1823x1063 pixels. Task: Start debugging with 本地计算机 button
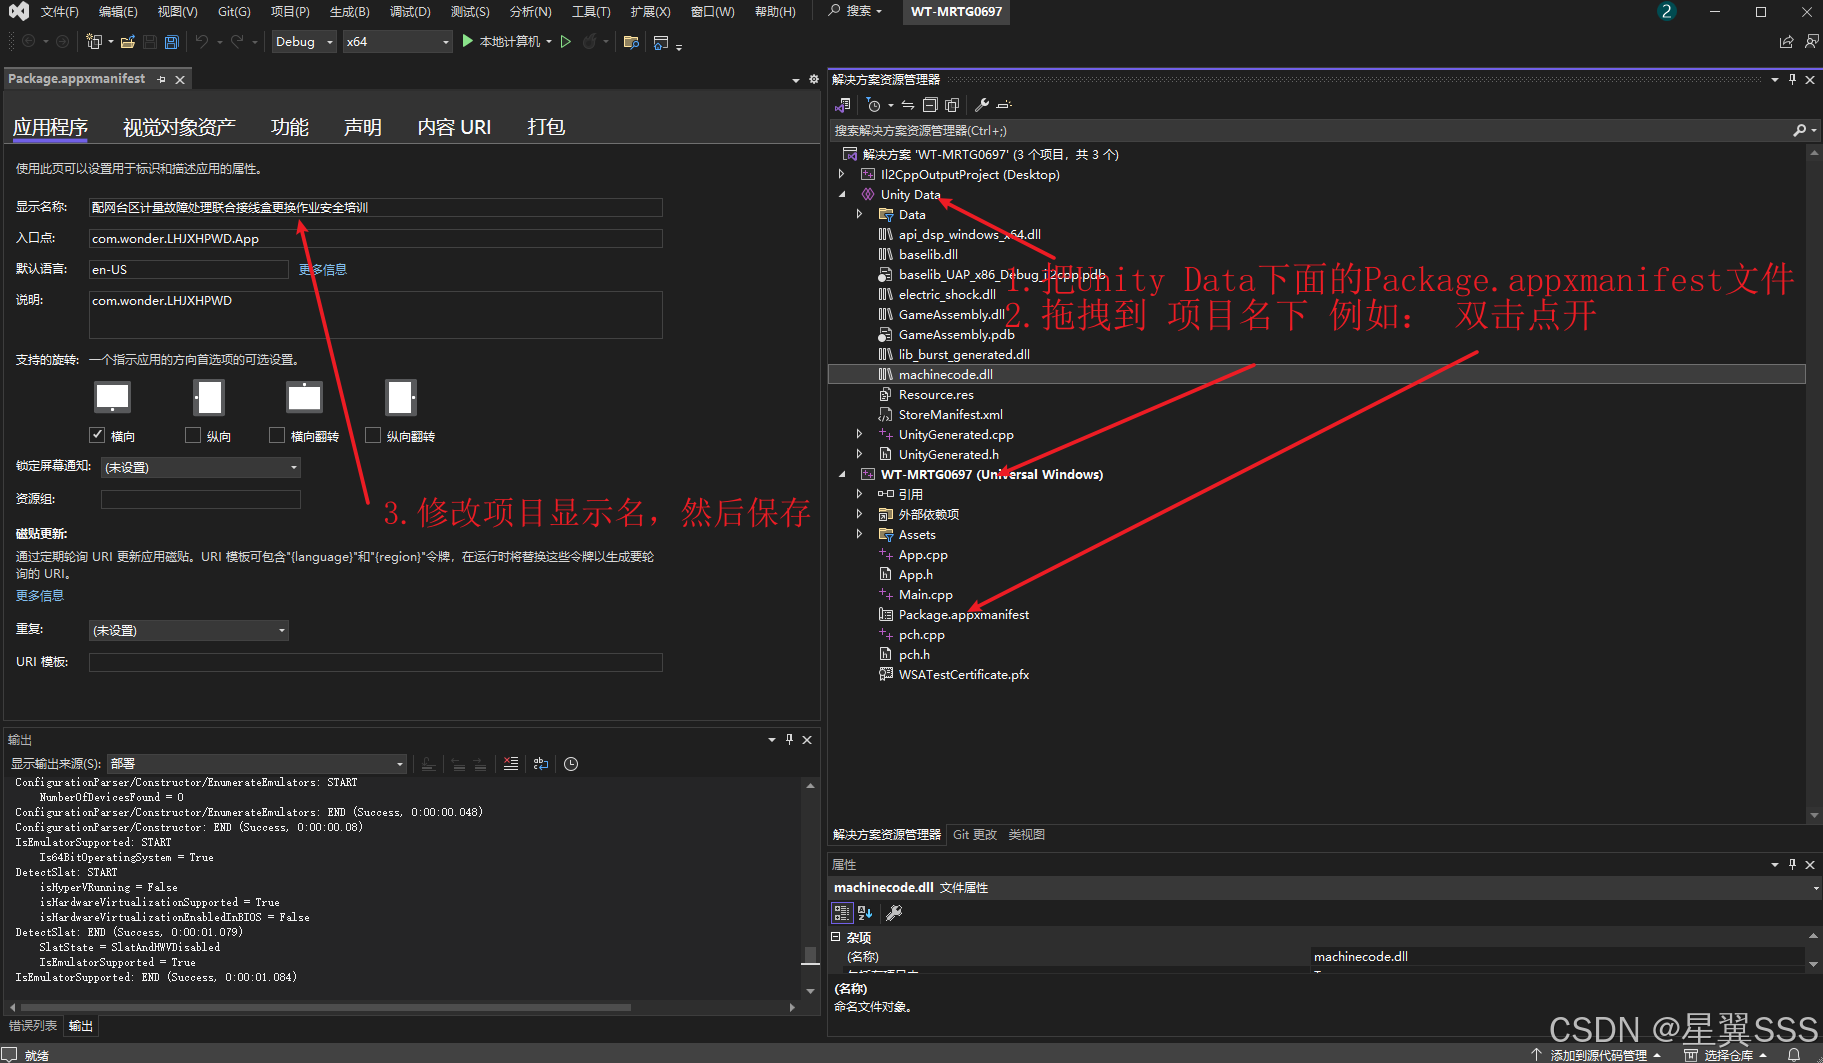505,41
